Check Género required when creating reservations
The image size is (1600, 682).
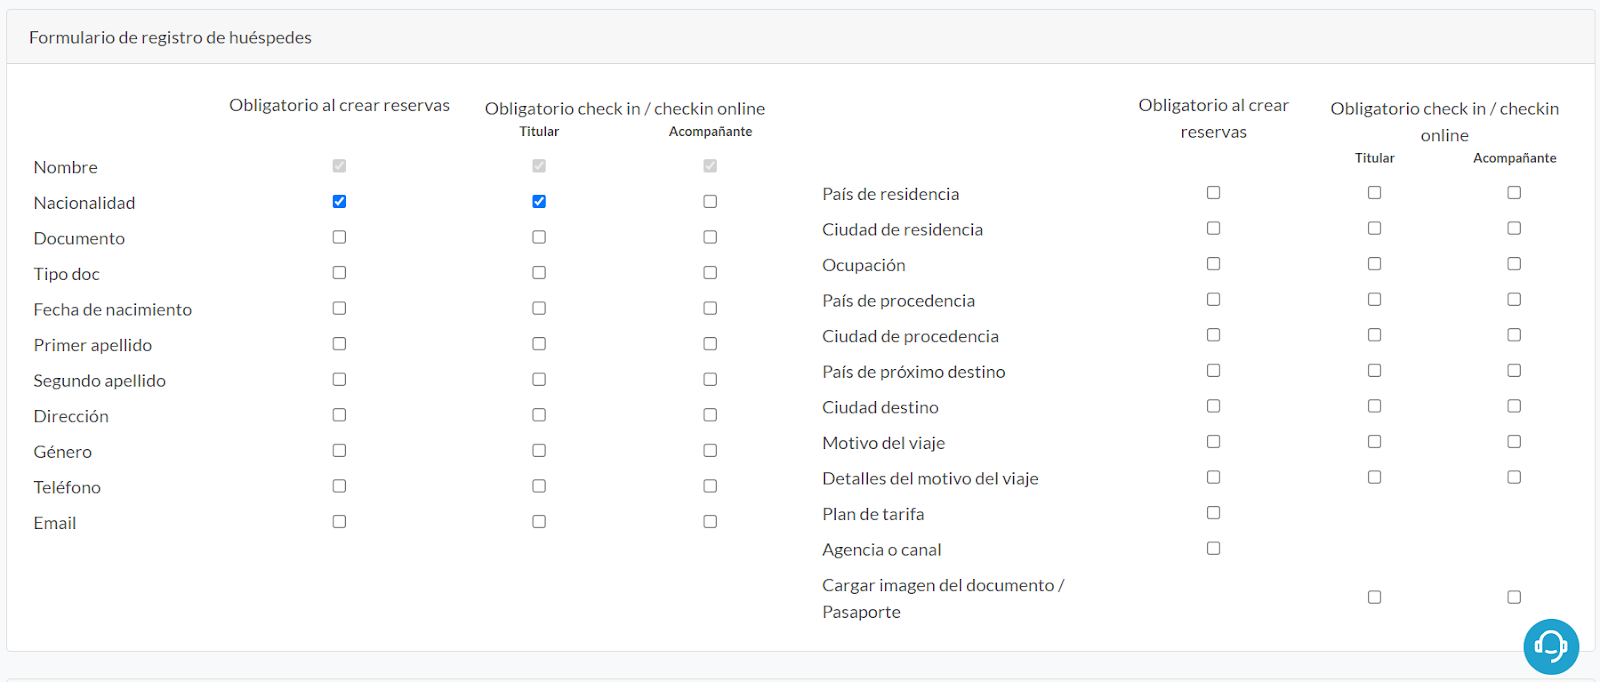(339, 450)
